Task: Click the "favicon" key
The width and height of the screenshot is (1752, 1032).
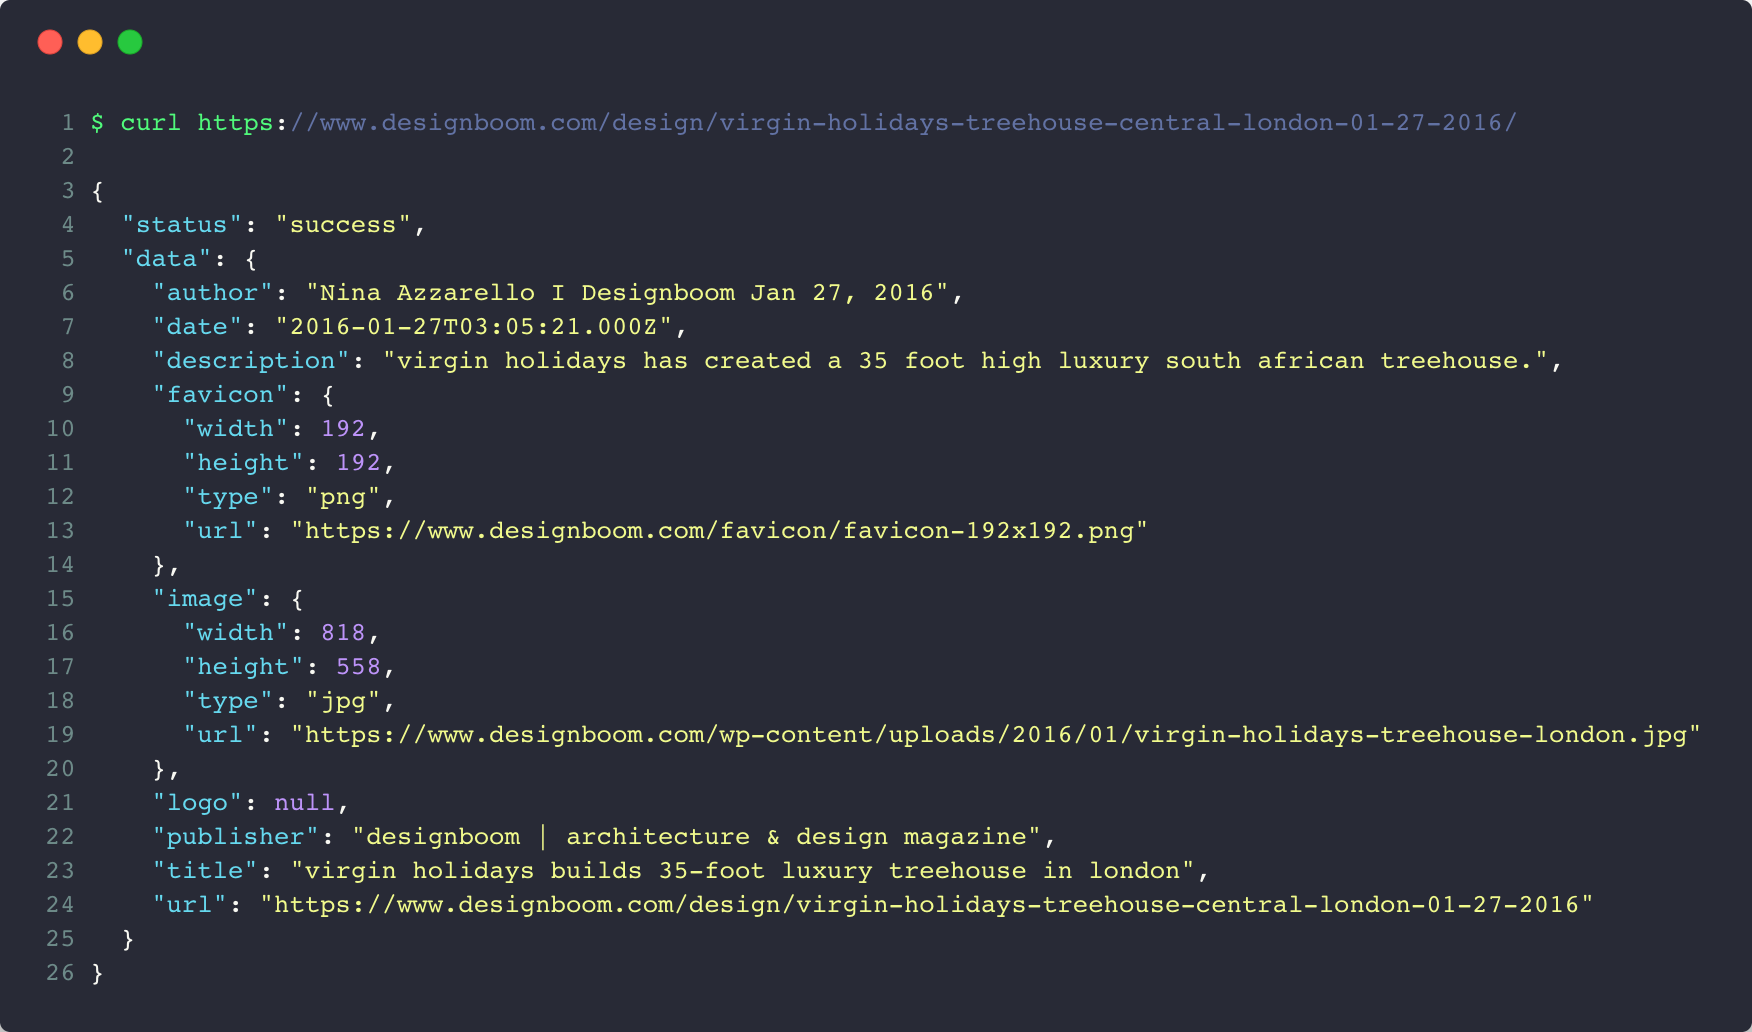Action: point(220,395)
